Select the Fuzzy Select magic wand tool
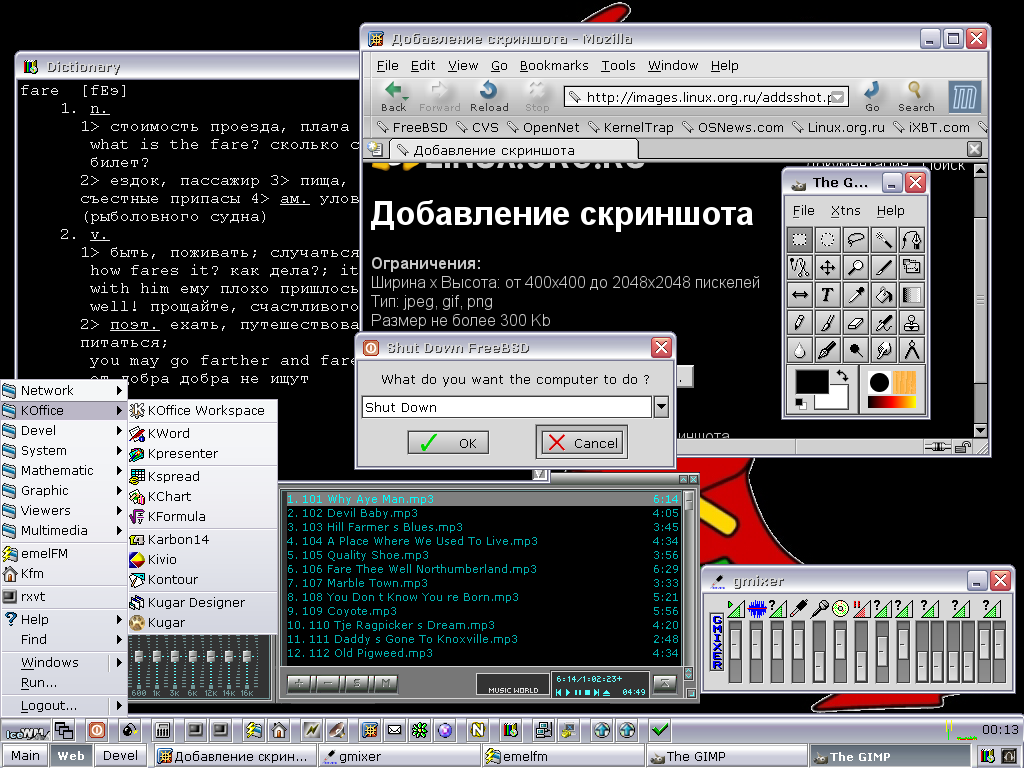The height and width of the screenshot is (768, 1024). [x=883, y=240]
